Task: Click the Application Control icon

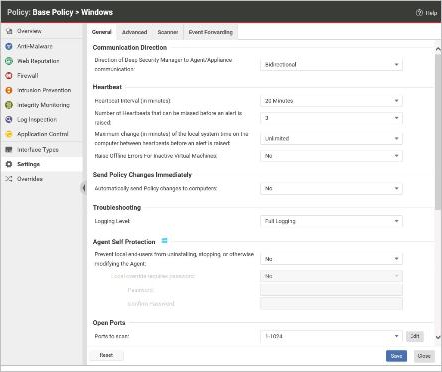Action: pos(9,134)
